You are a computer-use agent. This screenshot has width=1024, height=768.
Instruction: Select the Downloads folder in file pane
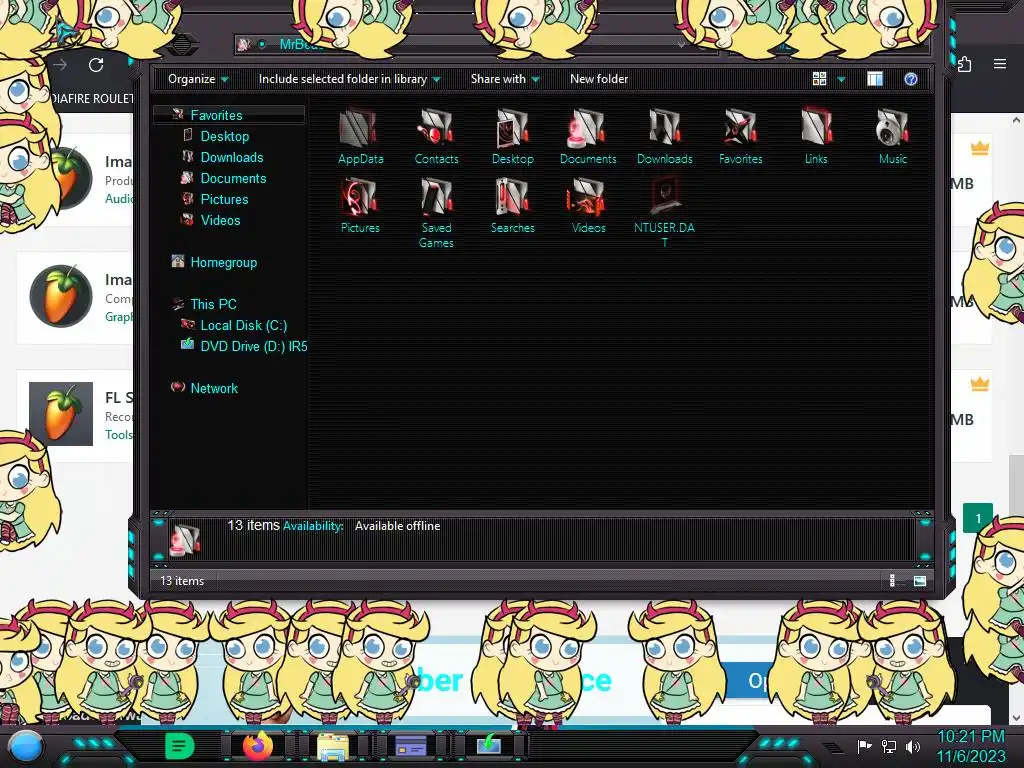click(x=664, y=137)
